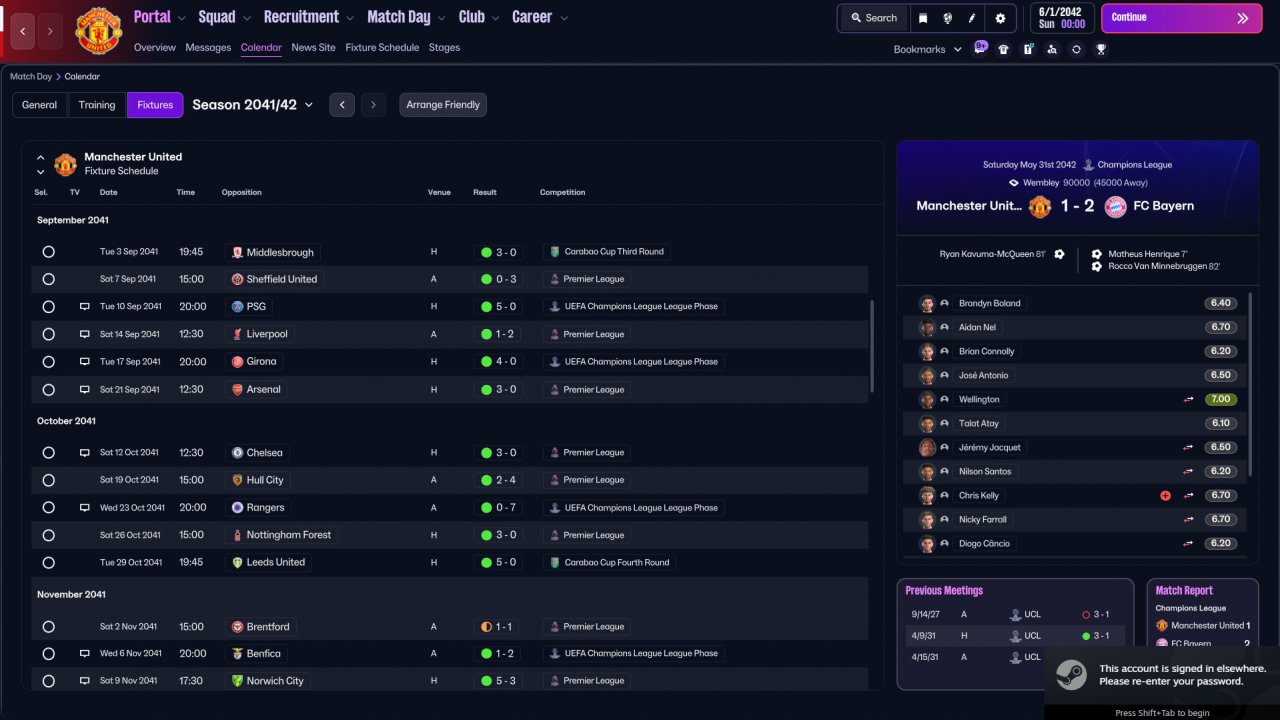
Task: Open the Messages sub-menu item
Action: (x=208, y=48)
